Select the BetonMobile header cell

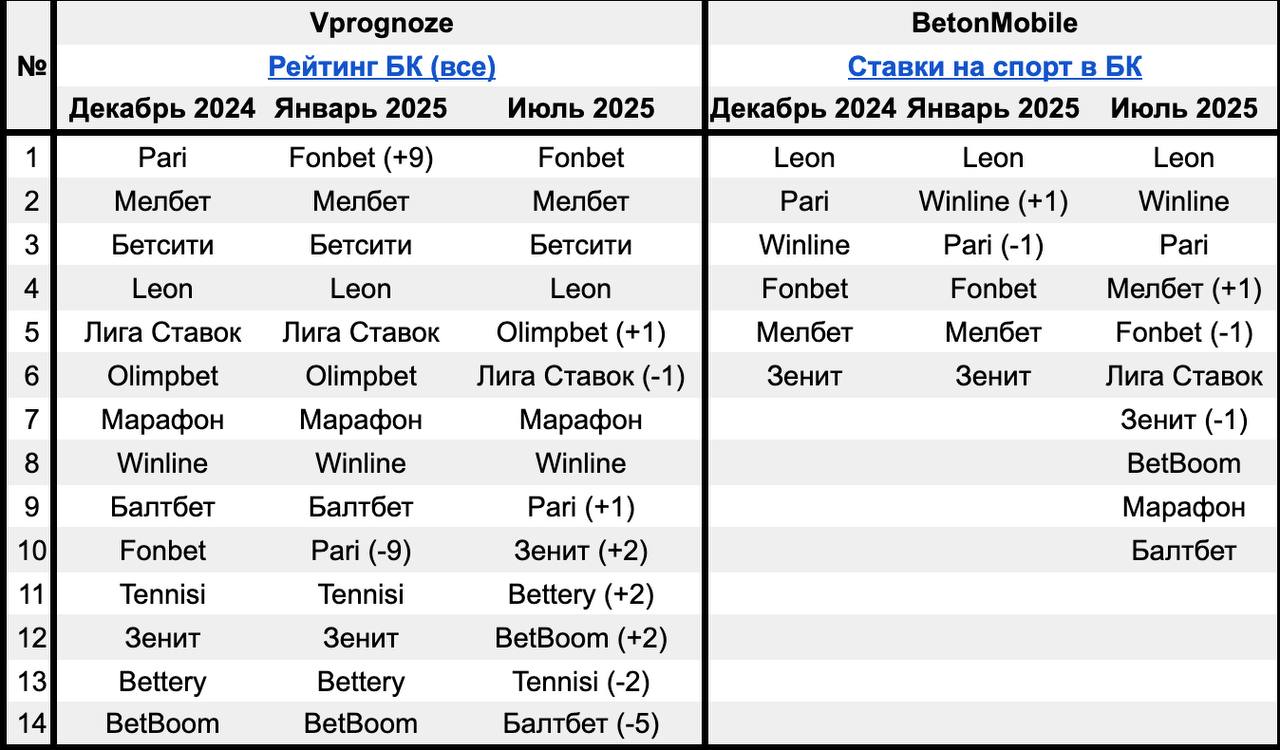point(995,23)
